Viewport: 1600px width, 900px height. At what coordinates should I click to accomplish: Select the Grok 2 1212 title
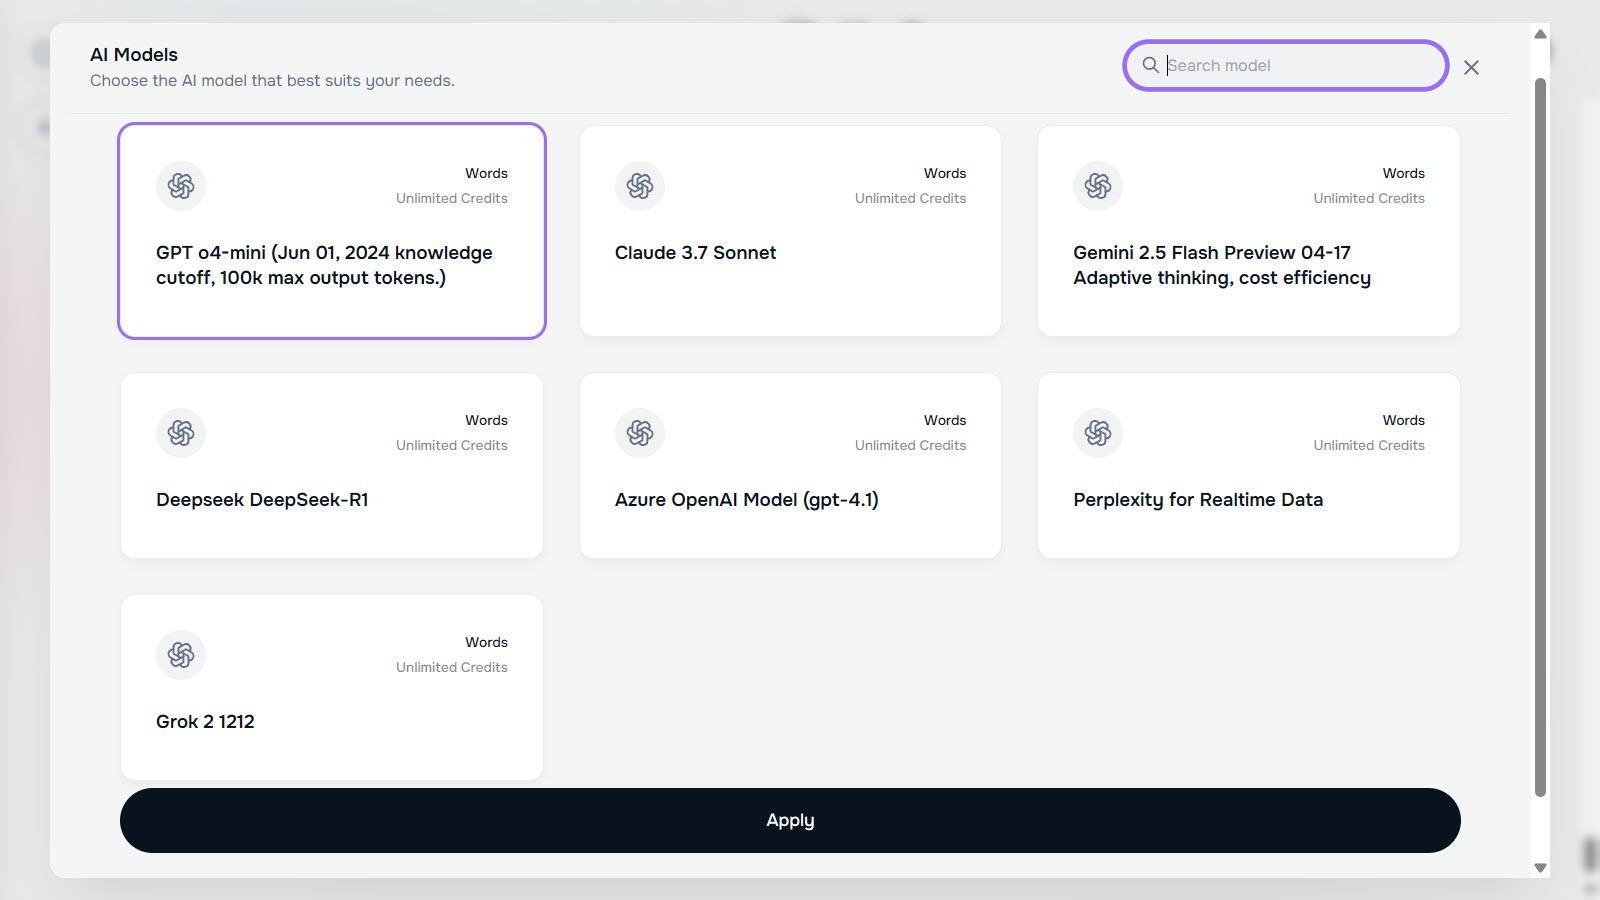coord(205,722)
